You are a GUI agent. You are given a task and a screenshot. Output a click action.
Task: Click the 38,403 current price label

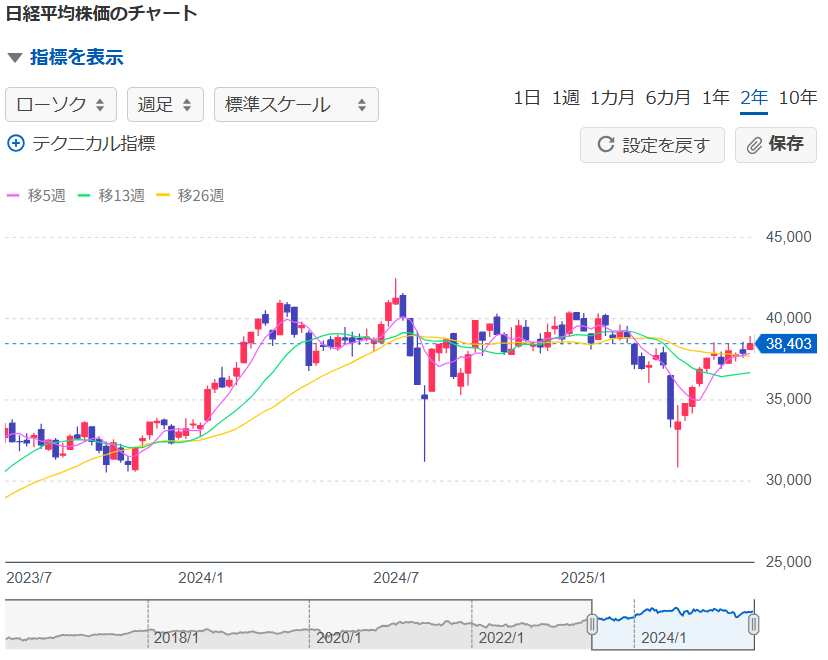(786, 344)
